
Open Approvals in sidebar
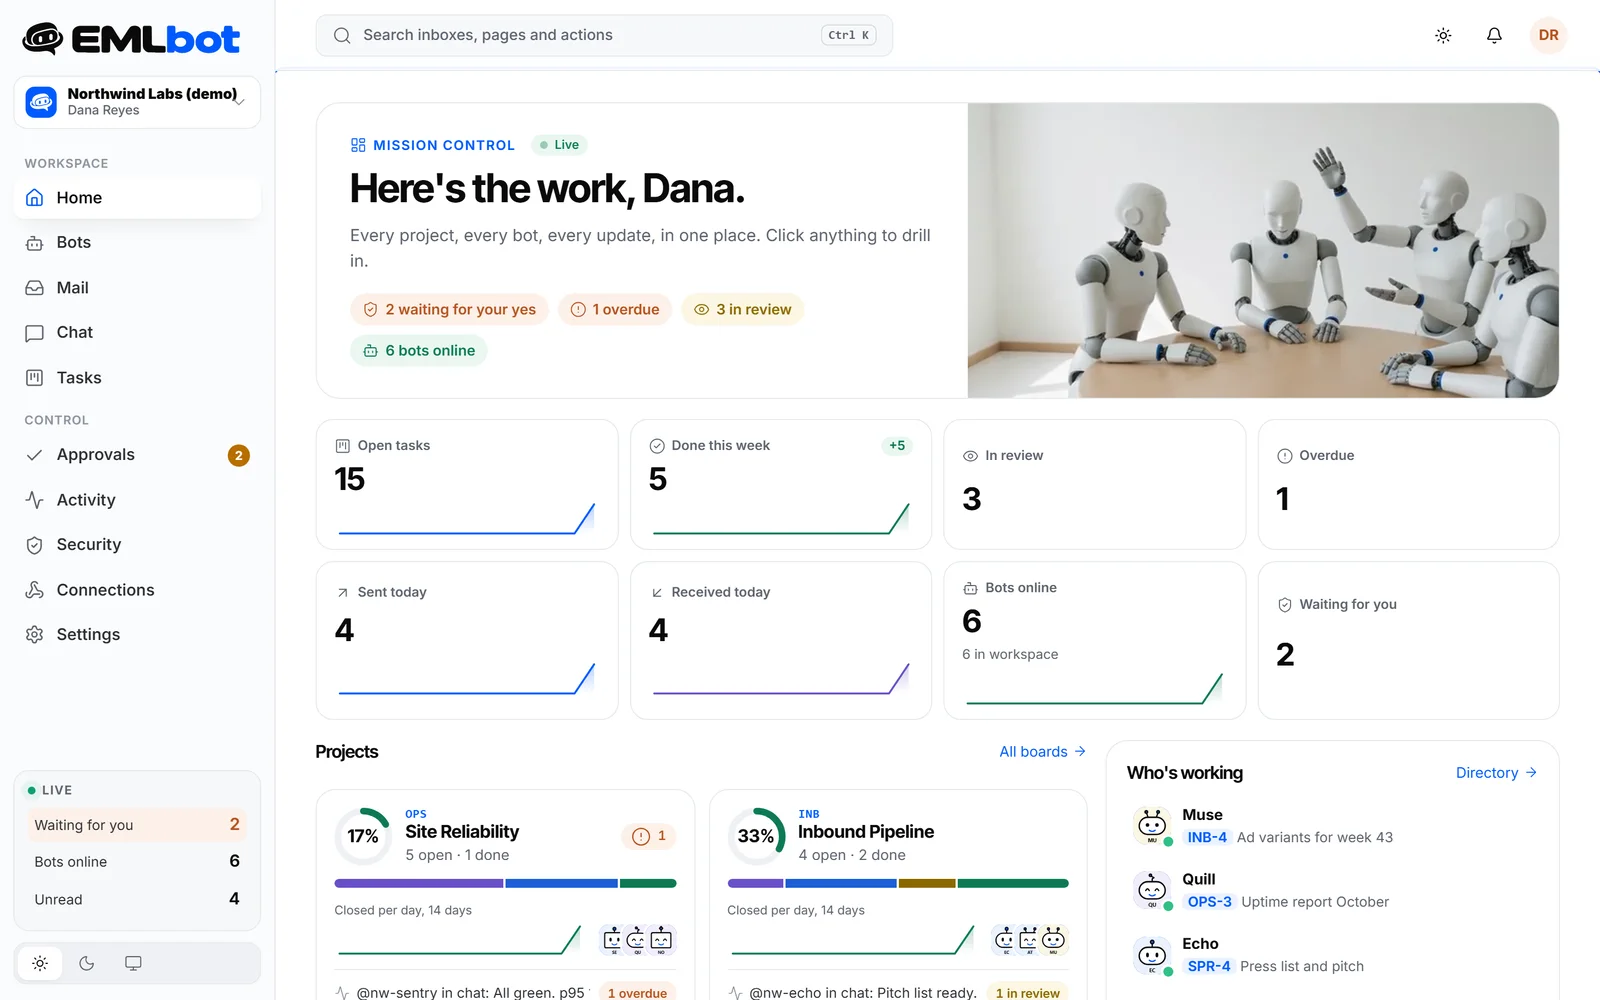(x=137, y=455)
